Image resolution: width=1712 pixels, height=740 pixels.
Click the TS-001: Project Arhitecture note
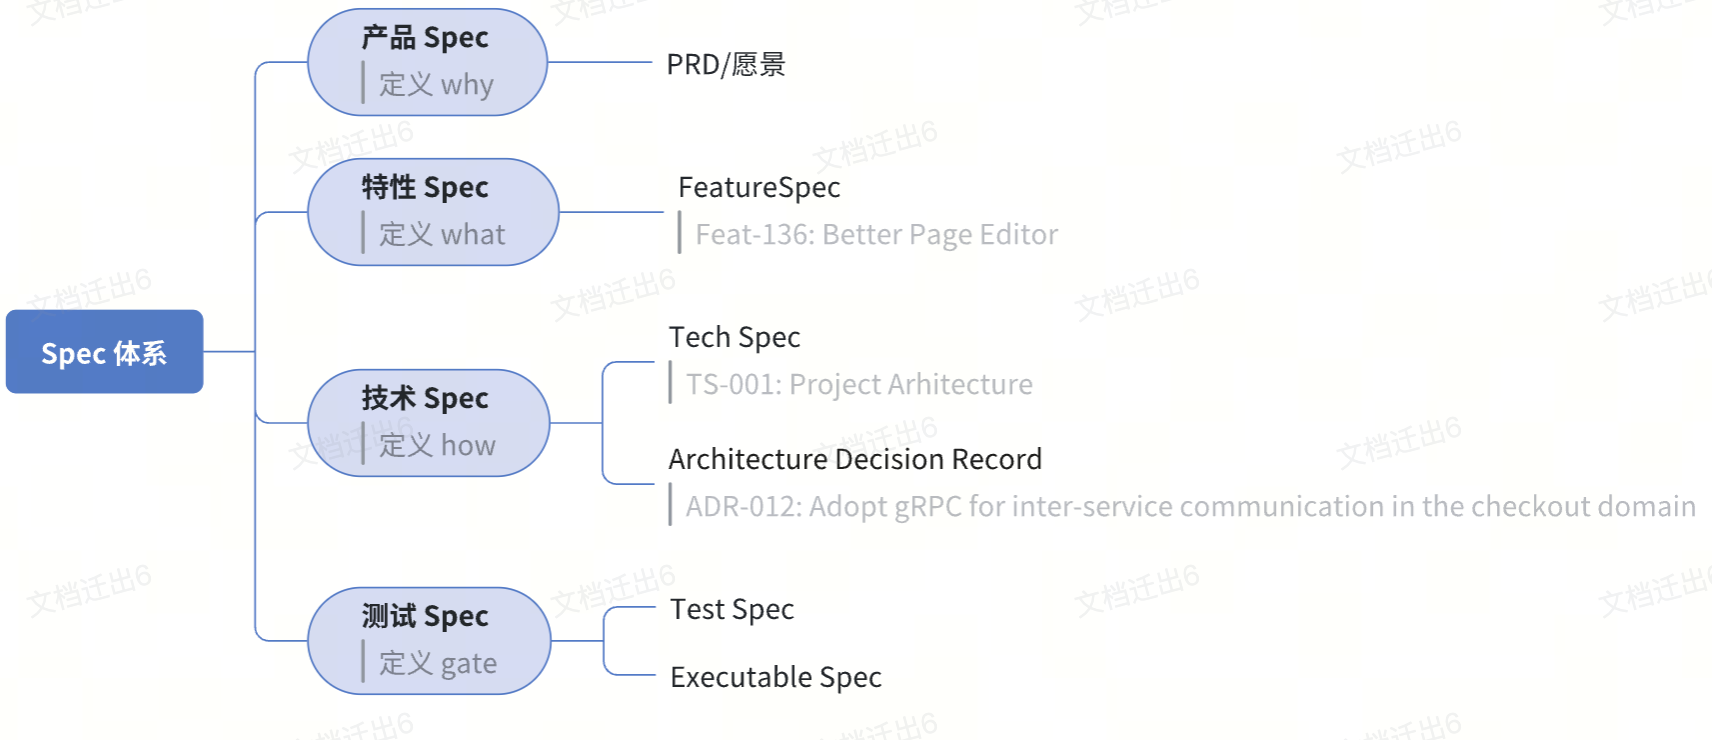pyautogui.click(x=859, y=384)
